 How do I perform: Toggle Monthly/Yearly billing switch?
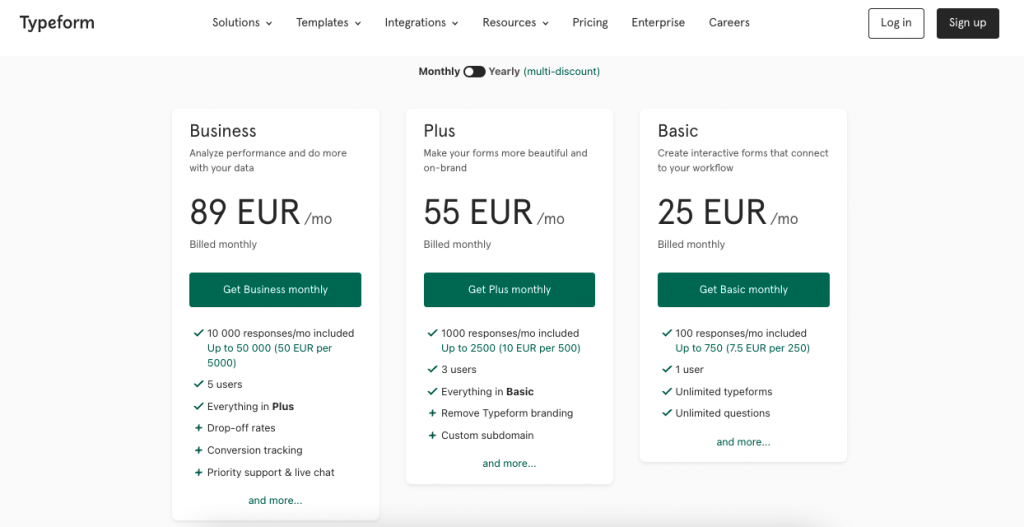(x=474, y=72)
